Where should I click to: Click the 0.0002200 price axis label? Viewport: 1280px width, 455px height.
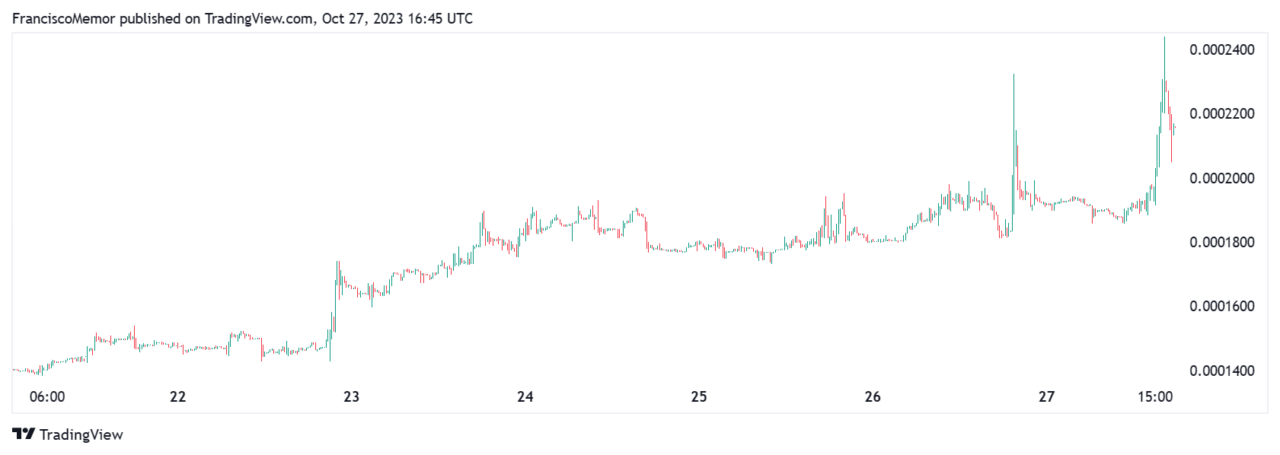tap(1223, 114)
